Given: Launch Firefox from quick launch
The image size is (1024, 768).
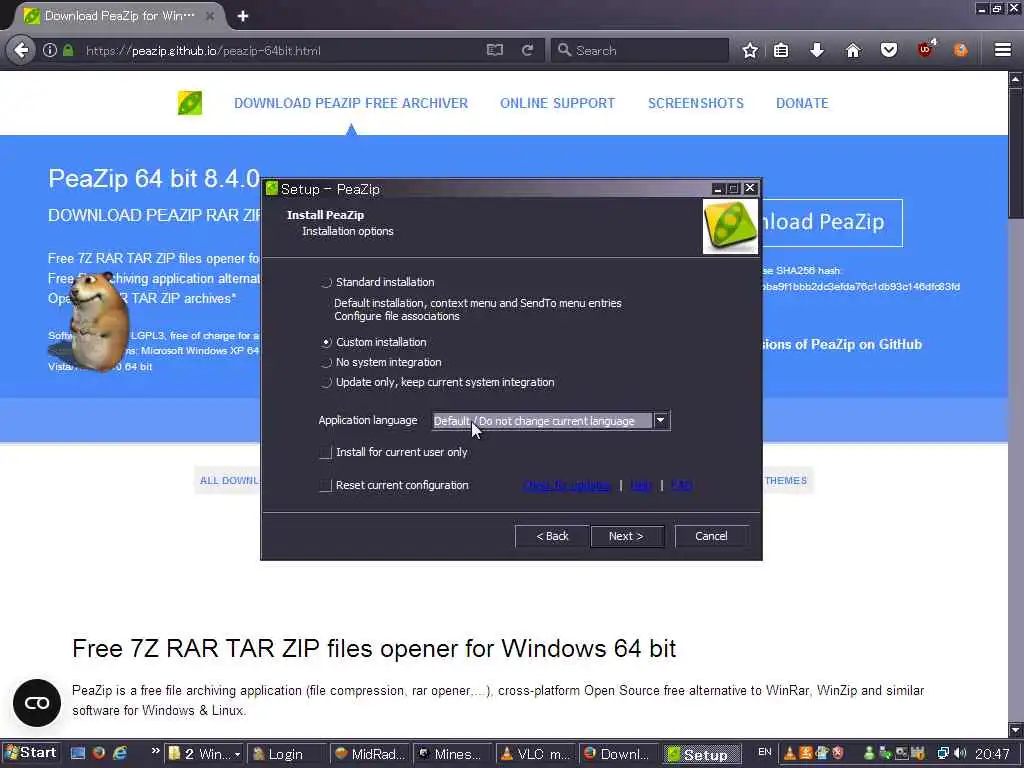Looking at the screenshot, I should pos(99,753).
